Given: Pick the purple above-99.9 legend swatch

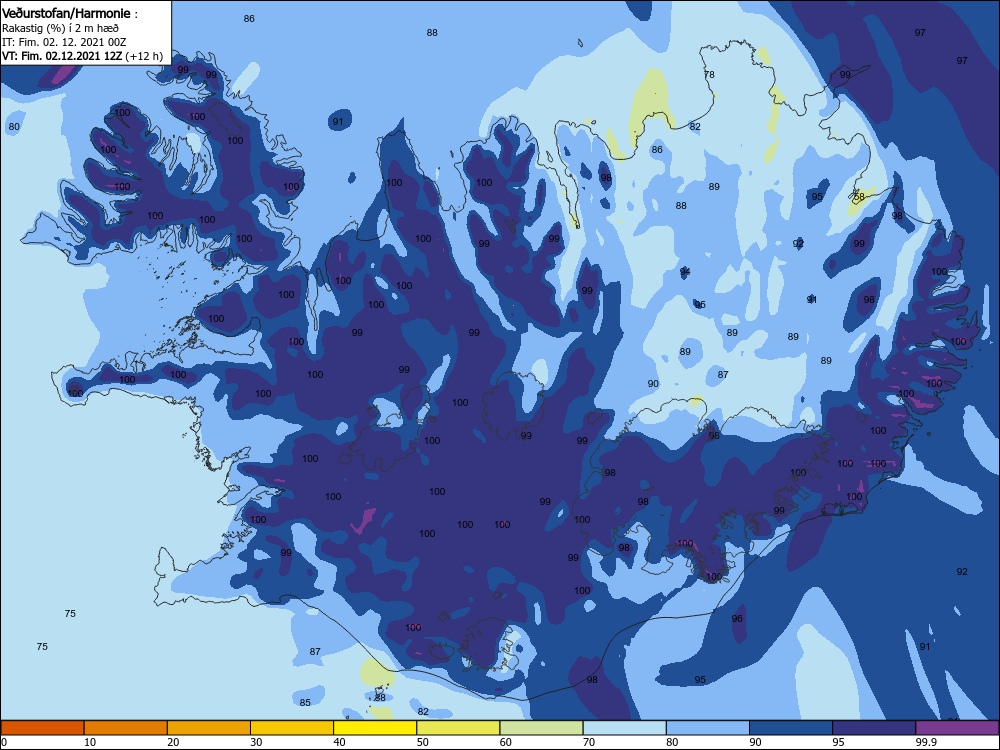Looking at the screenshot, I should click(957, 728).
